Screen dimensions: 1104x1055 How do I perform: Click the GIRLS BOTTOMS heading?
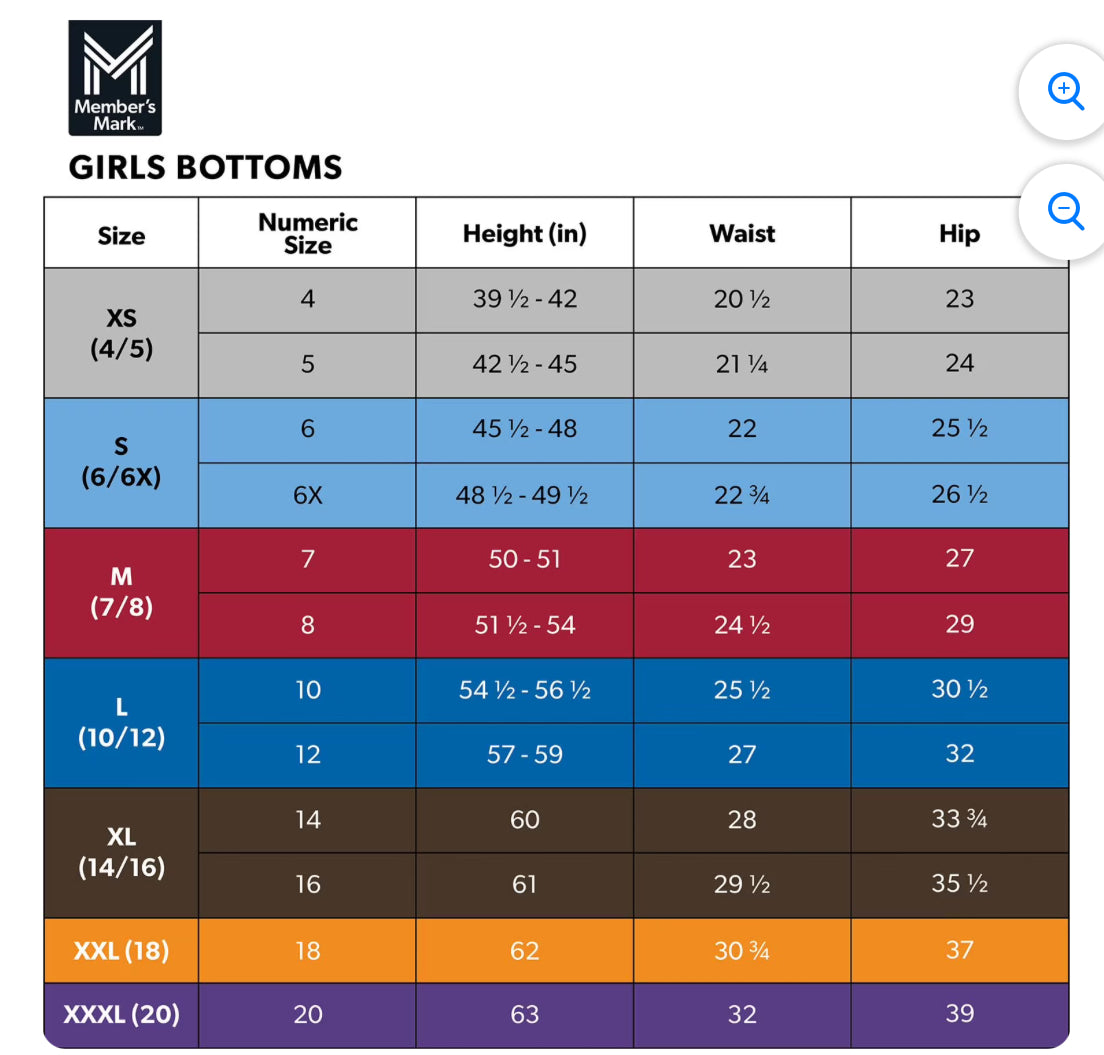[x=205, y=167]
